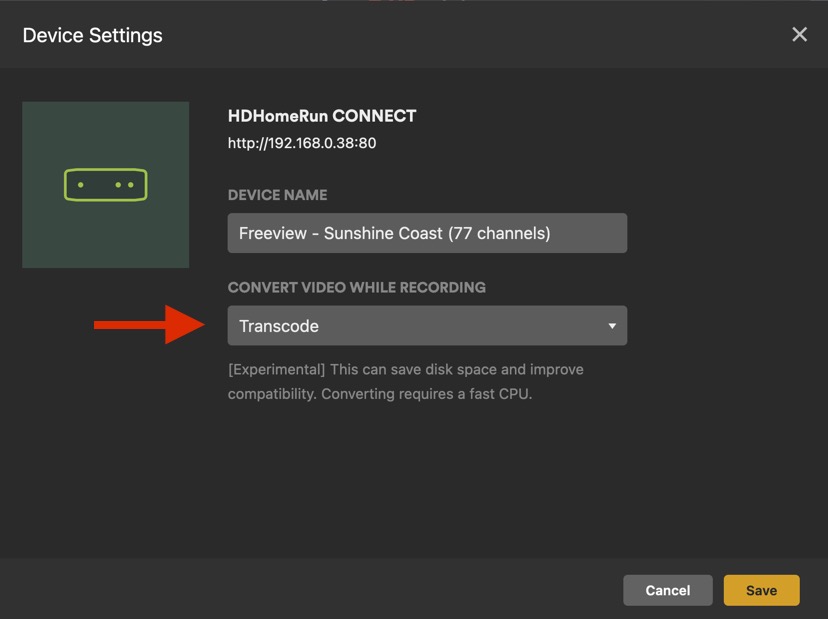Click the Device Settings dialog title
The width and height of the screenshot is (828, 619).
[92, 35]
